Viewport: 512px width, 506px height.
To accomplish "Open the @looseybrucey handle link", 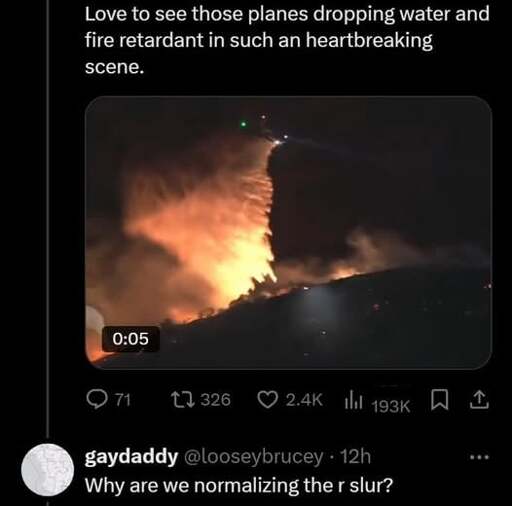I will [x=253, y=457].
